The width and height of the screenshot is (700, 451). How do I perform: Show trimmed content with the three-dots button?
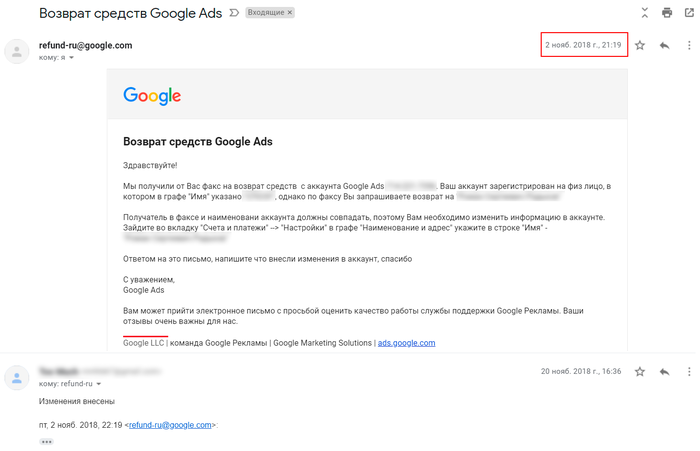[x=46, y=442]
